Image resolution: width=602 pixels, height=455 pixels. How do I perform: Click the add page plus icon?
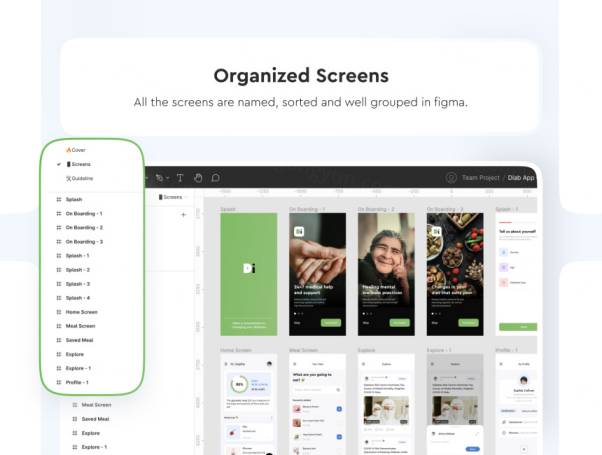point(183,214)
